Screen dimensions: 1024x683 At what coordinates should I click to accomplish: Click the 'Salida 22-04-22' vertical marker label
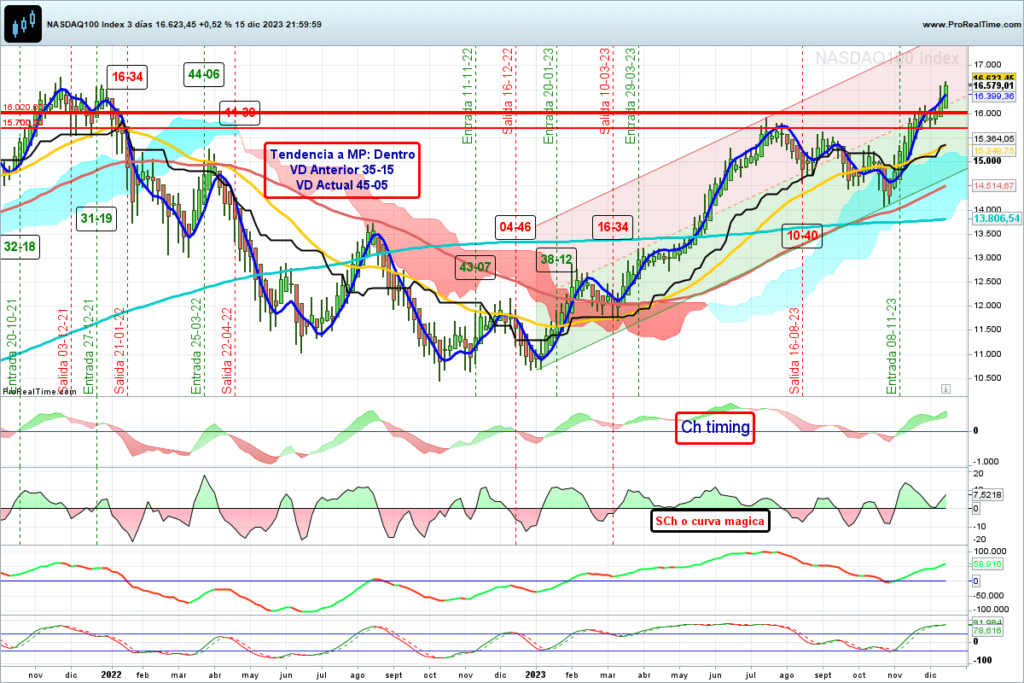point(227,351)
